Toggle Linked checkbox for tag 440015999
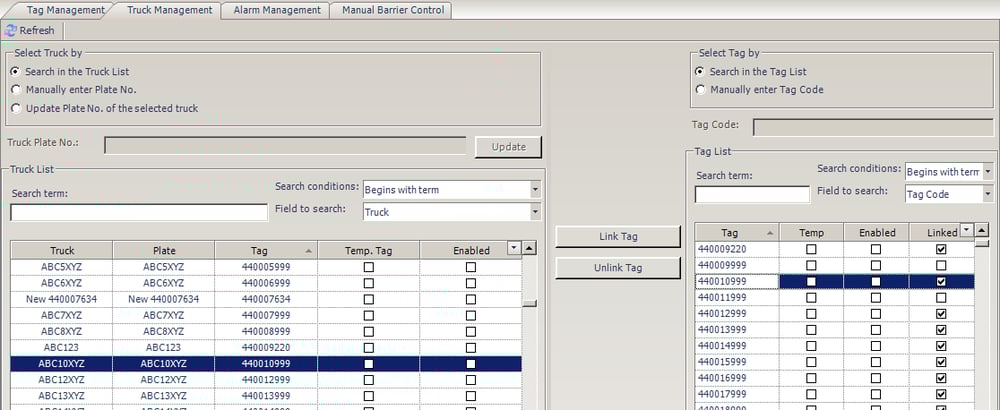This screenshot has height=410, width=1000. pyautogui.click(x=941, y=362)
